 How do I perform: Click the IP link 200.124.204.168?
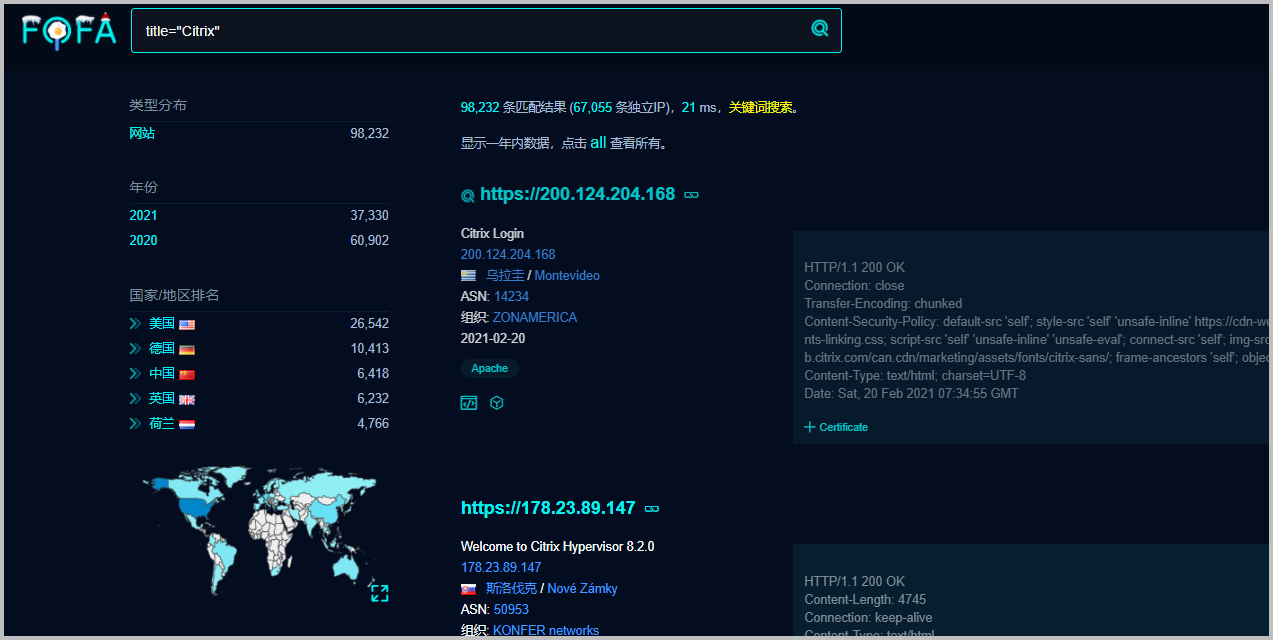508,254
